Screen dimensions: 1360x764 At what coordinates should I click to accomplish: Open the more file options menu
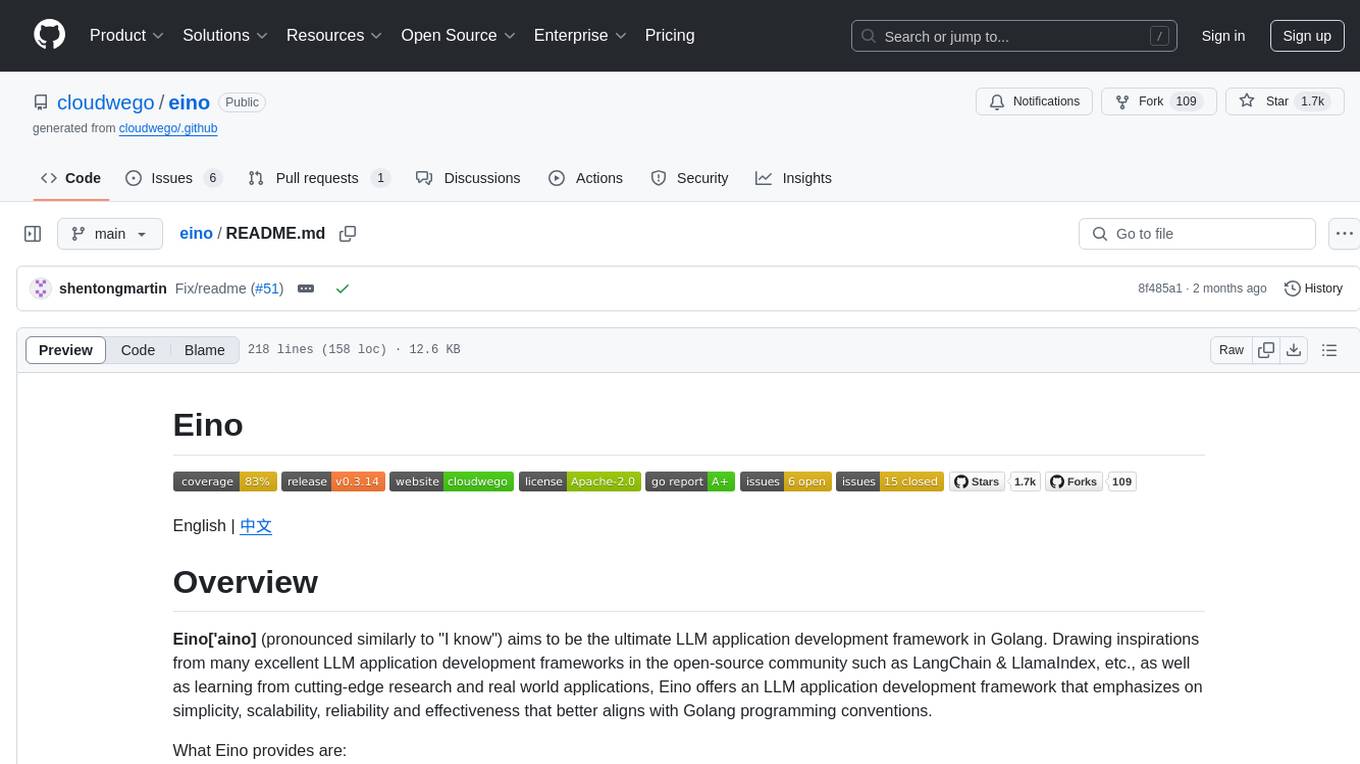coord(1345,234)
